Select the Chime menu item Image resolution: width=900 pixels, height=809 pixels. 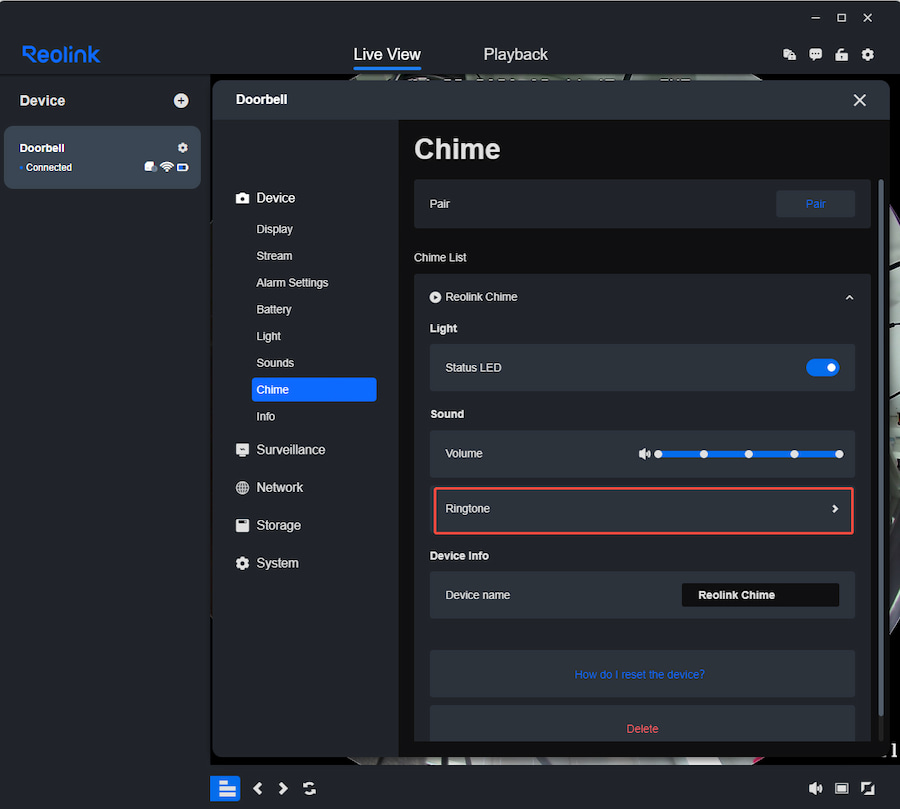coord(314,389)
